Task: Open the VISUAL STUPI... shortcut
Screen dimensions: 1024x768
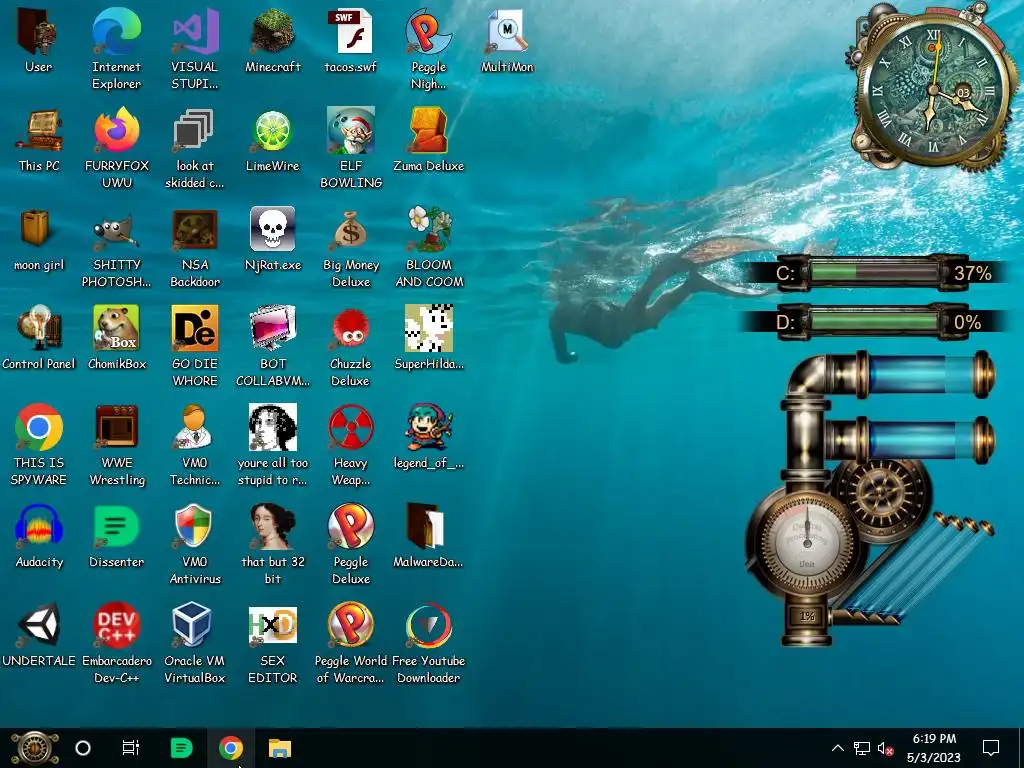Action: coord(195,48)
